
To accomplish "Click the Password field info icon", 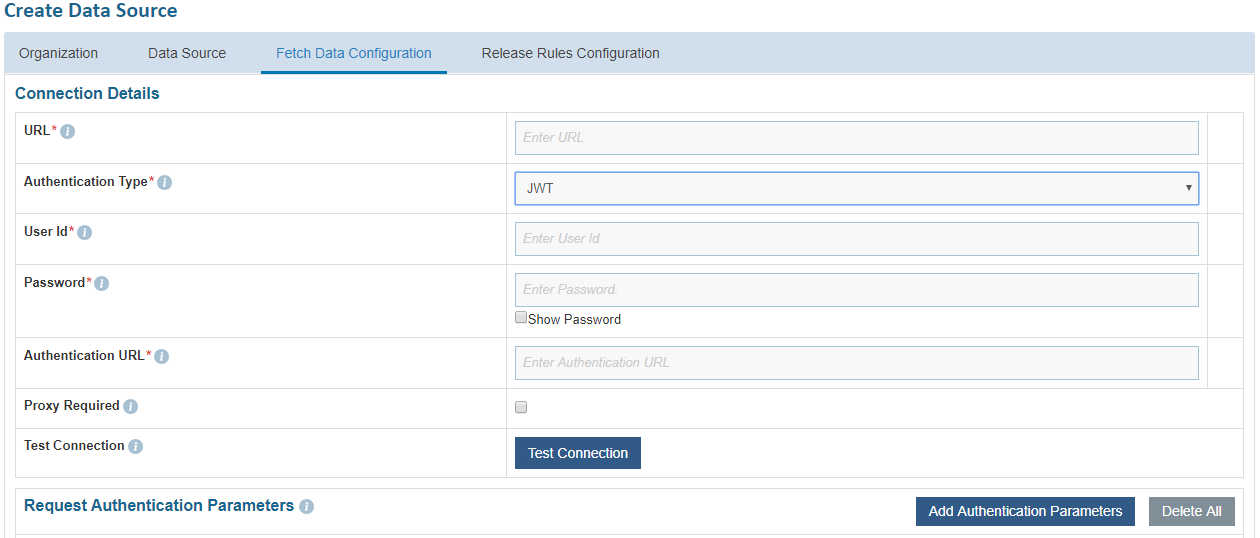I will tap(101, 284).
